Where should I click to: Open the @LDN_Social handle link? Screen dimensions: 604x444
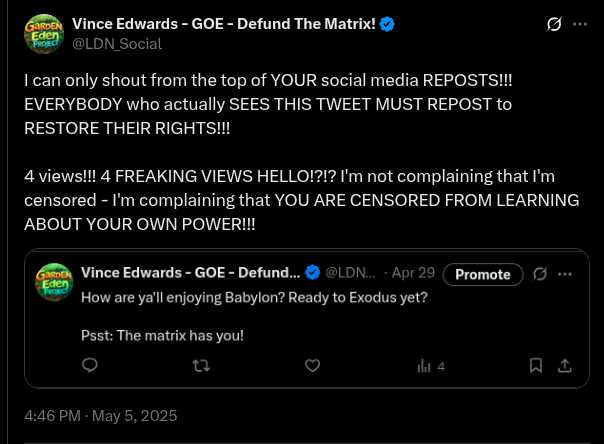(117, 44)
